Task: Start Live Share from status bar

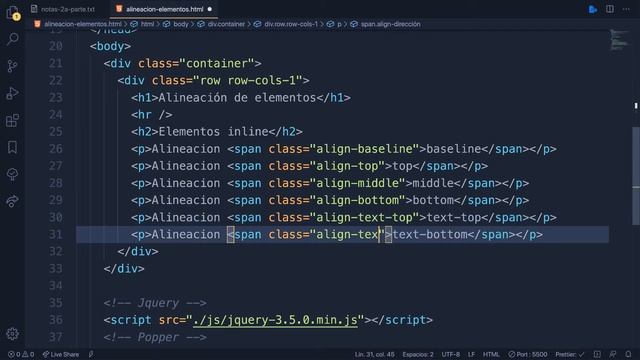Action: (x=61, y=354)
